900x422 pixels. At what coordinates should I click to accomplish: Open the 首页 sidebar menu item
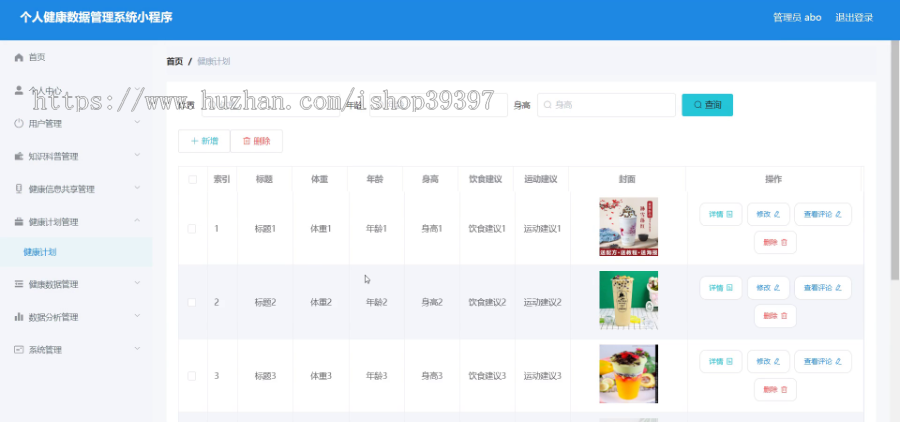tap(76, 57)
